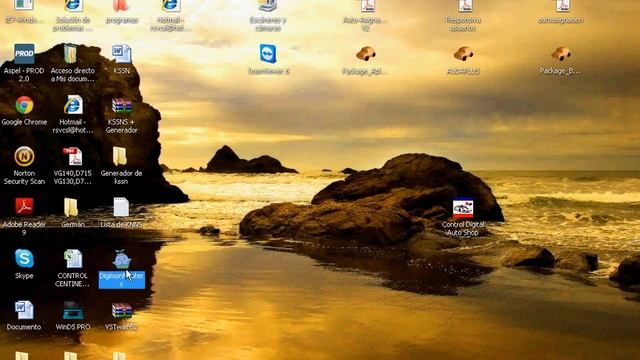Open the Generador de kssn folder
Viewport: 640px width, 360px height.
click(120, 157)
